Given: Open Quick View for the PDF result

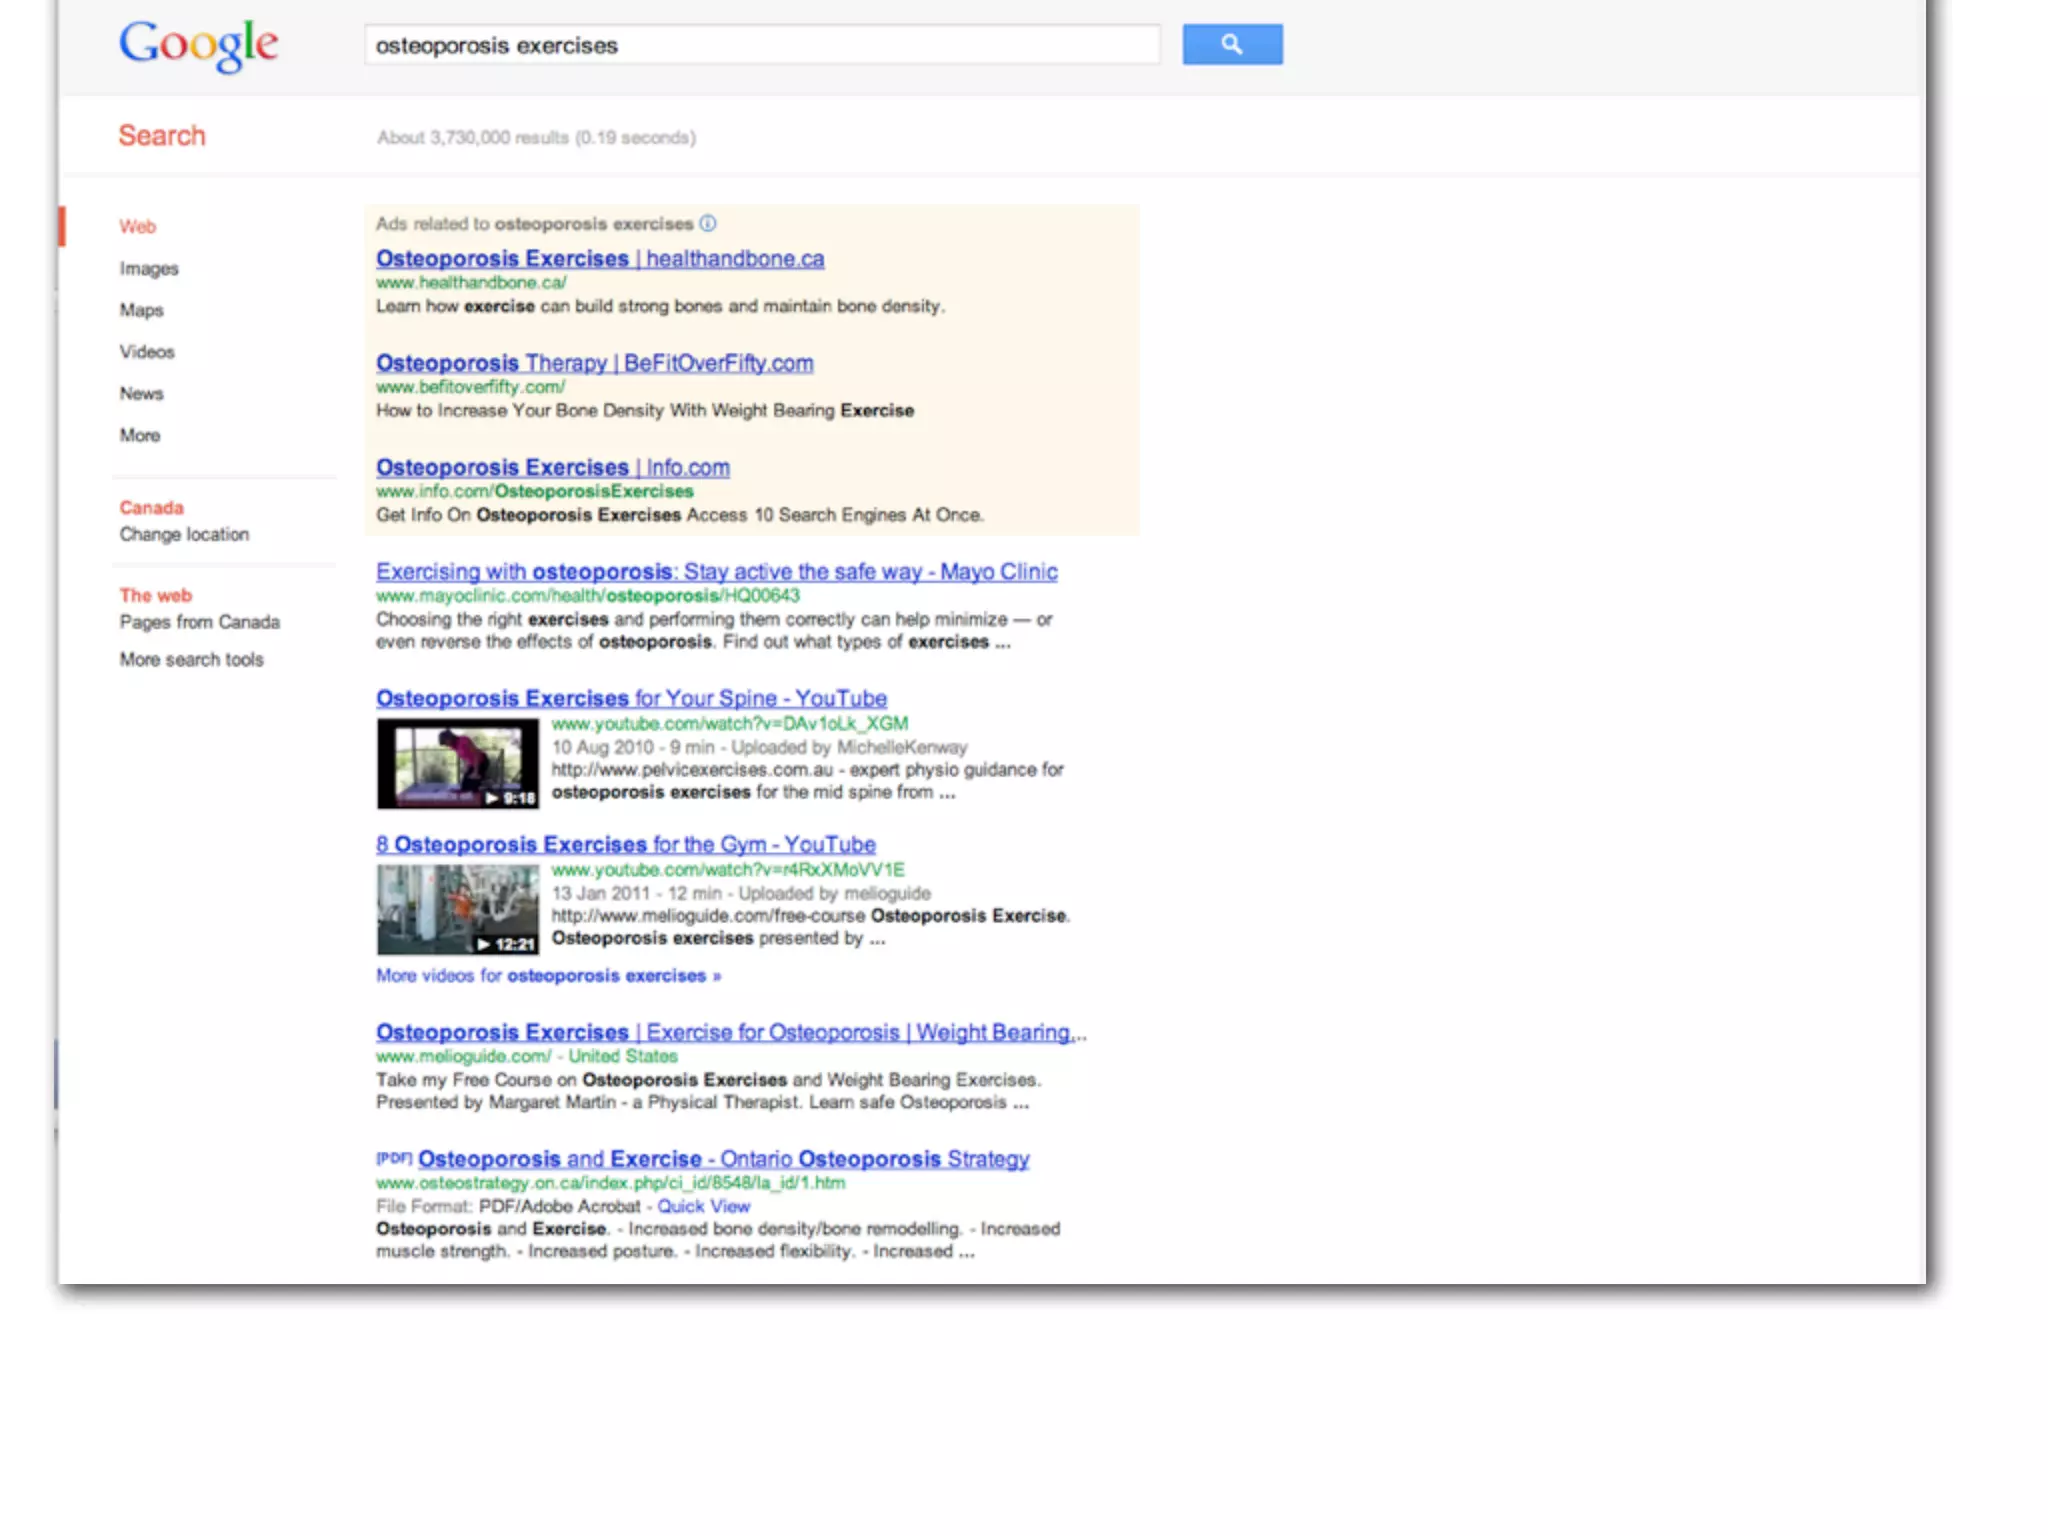Looking at the screenshot, I should tap(703, 1206).
